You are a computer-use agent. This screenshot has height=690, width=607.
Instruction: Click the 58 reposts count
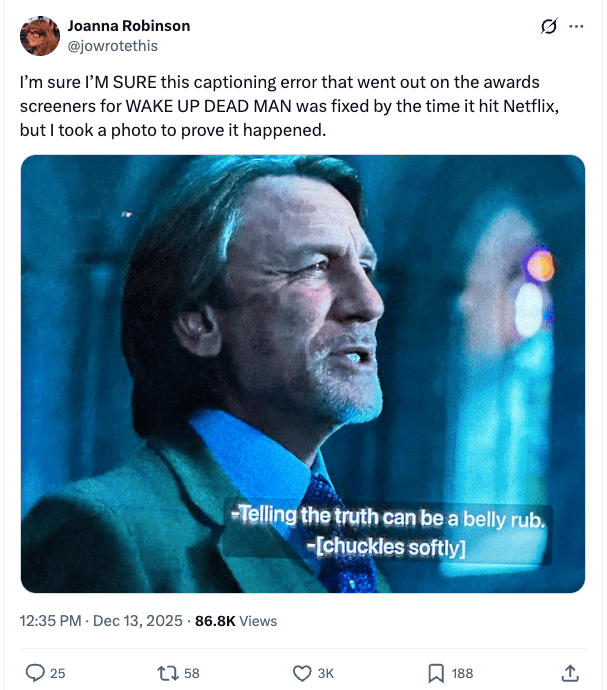coord(192,673)
